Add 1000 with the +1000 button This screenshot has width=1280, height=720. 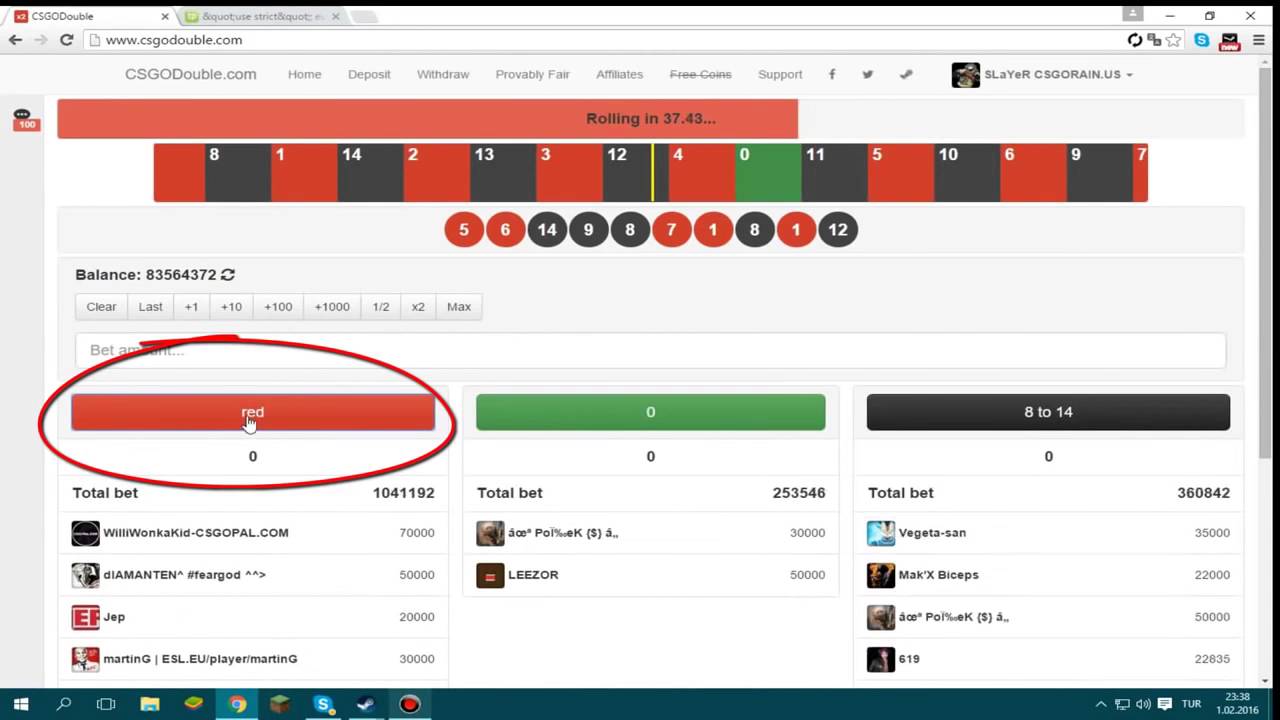pos(332,307)
